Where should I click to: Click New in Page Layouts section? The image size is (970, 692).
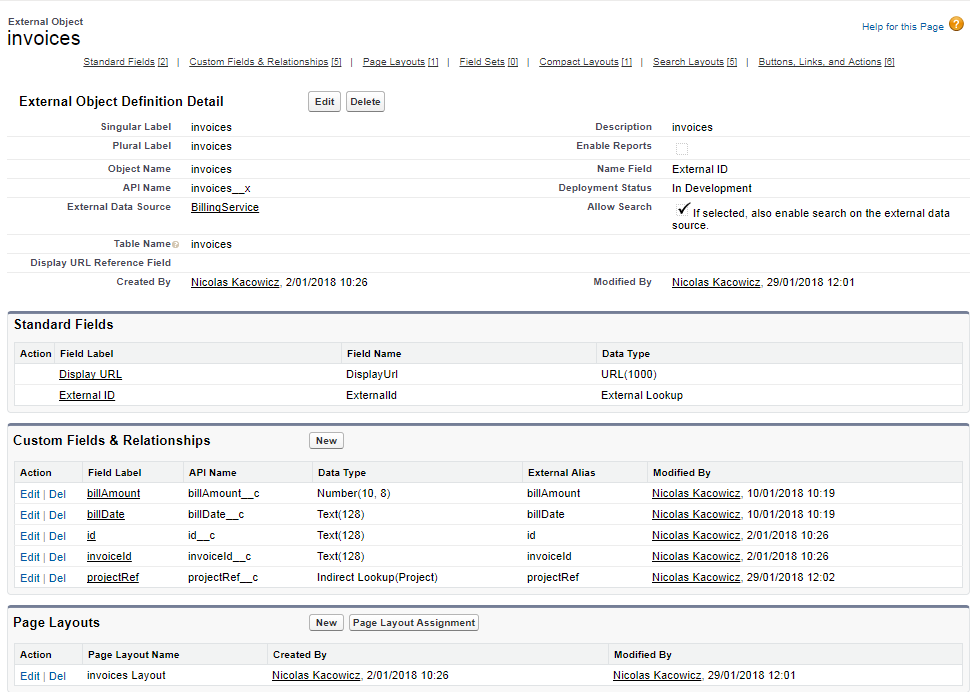click(326, 623)
